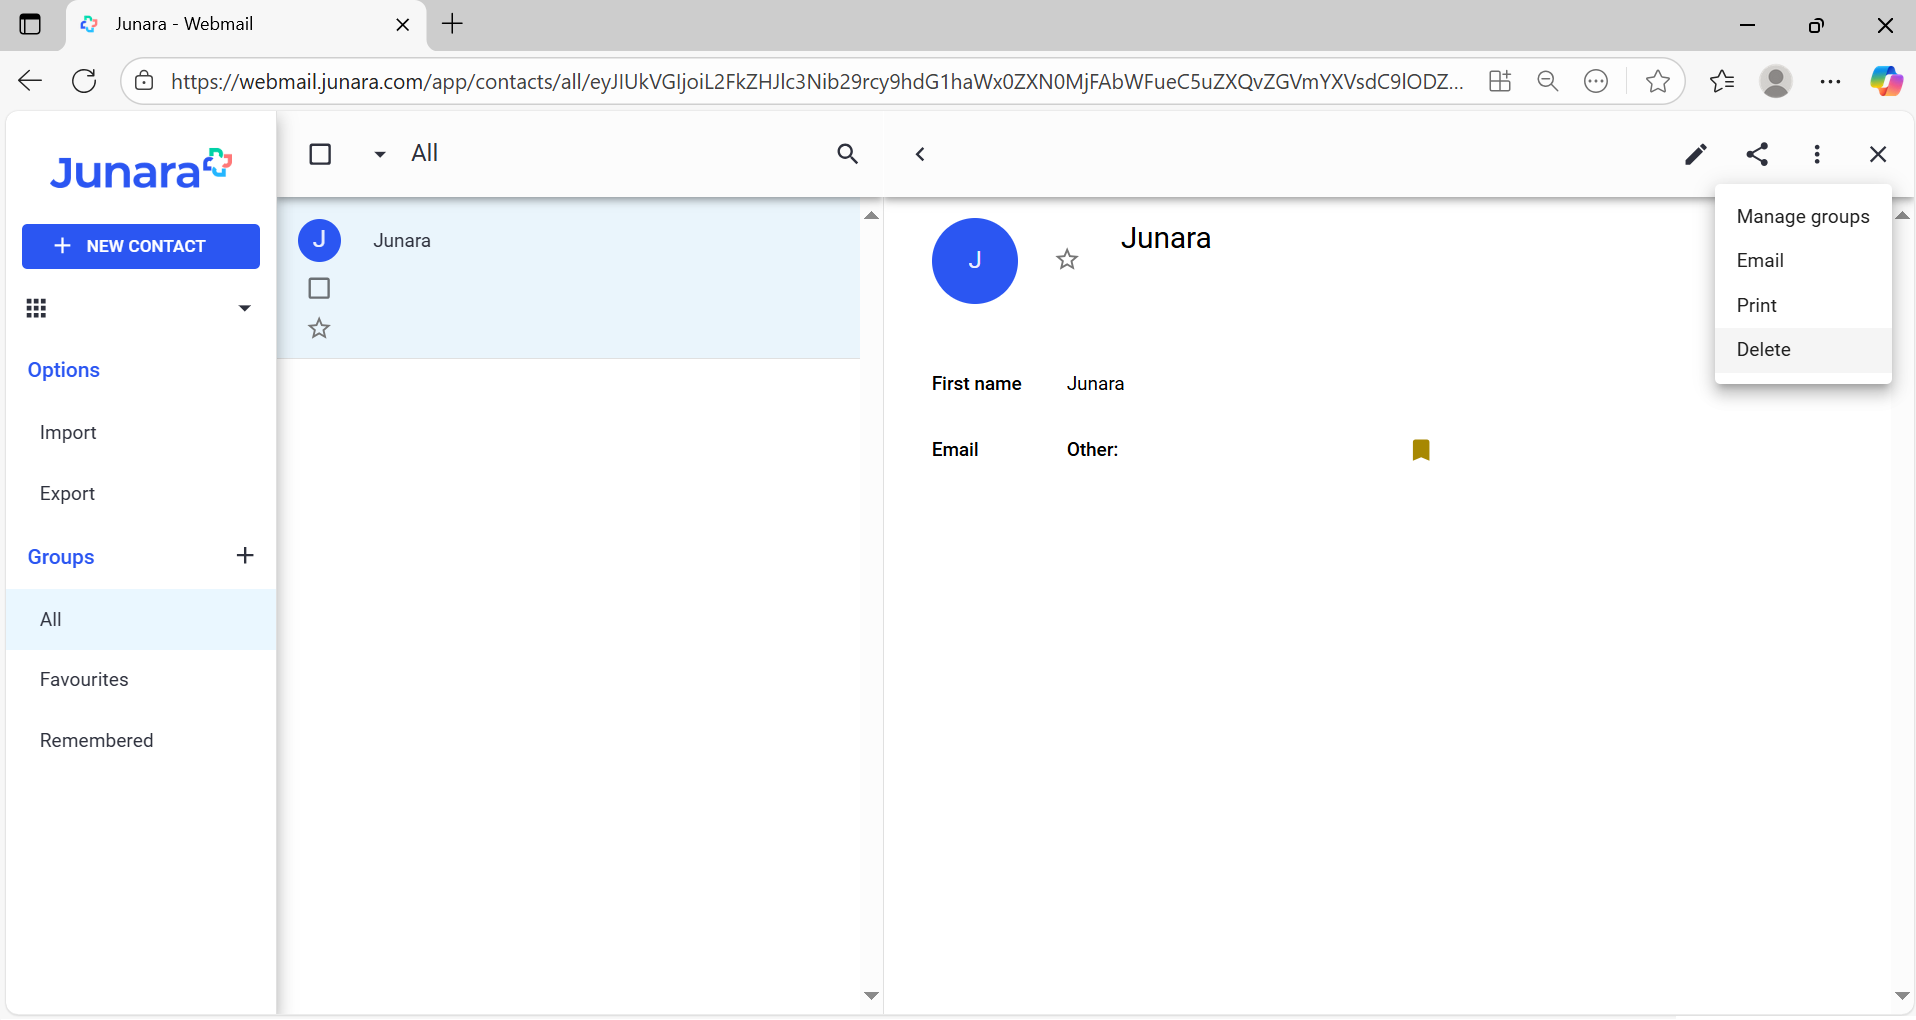Viewport: 1916px width, 1020px height.
Task: Click the Junara name in contact list
Action: click(x=402, y=241)
